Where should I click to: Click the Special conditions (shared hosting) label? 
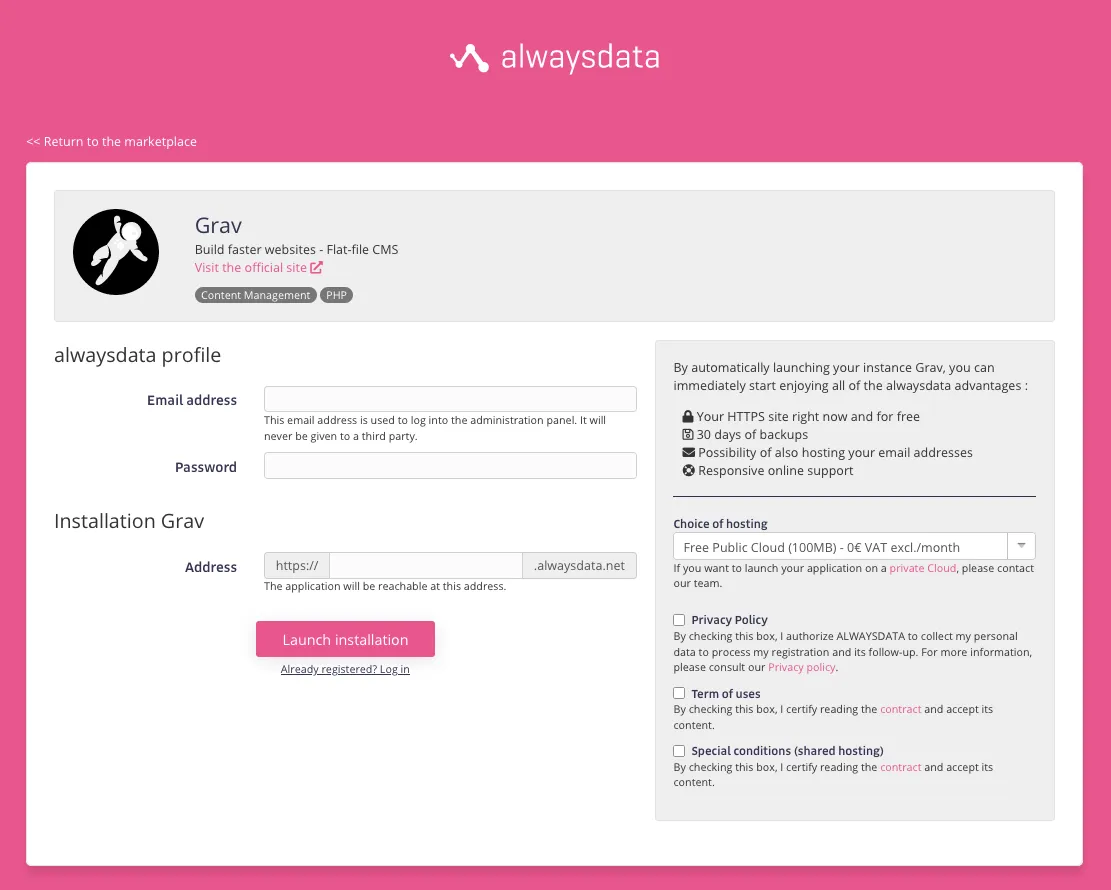click(x=787, y=750)
